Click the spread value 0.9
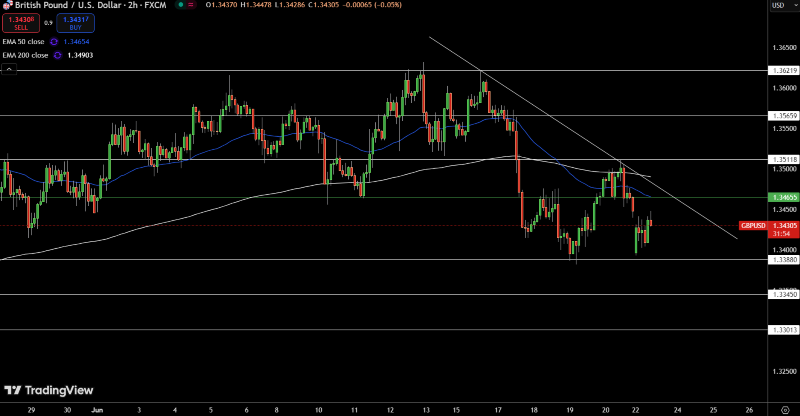This screenshot has width=800, height=416. (x=48, y=23)
